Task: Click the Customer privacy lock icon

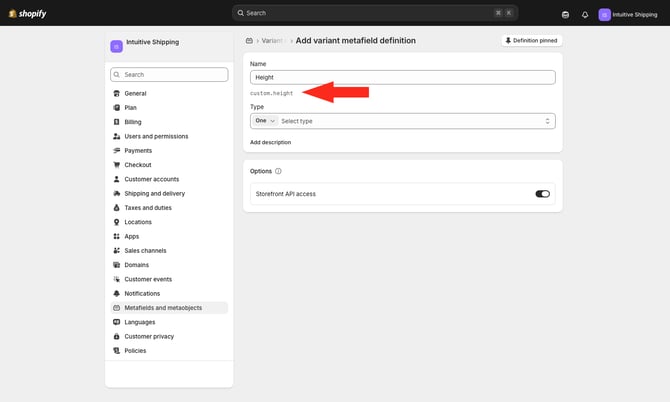Action: pyautogui.click(x=116, y=337)
